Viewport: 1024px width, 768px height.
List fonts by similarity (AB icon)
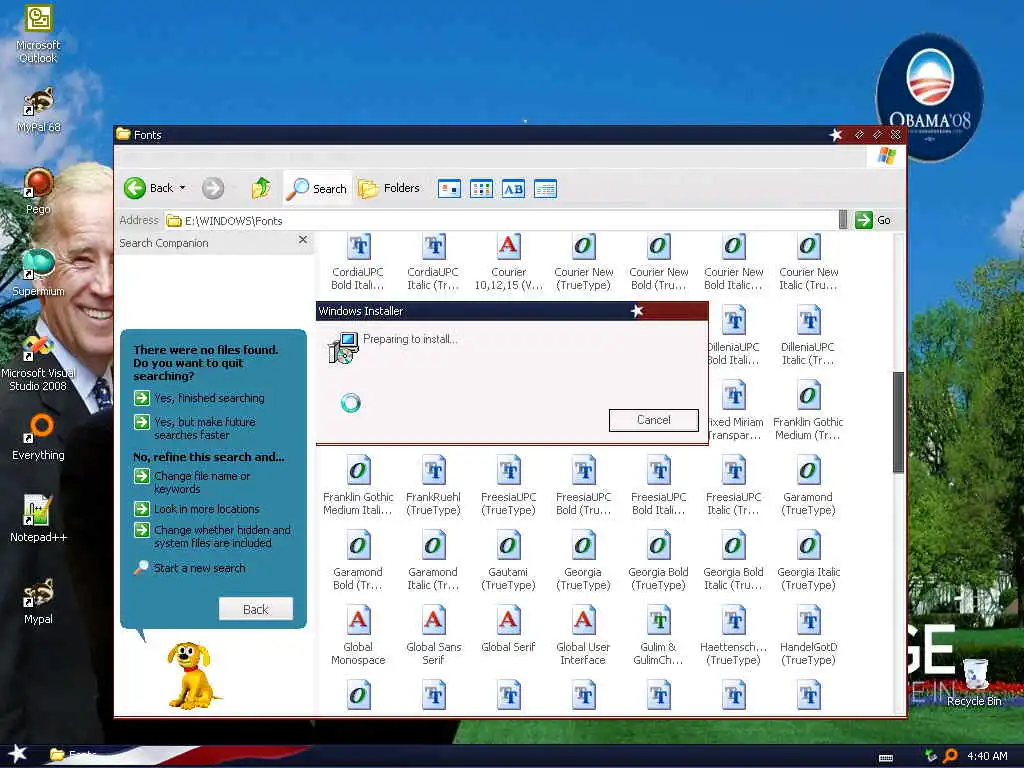pos(513,189)
